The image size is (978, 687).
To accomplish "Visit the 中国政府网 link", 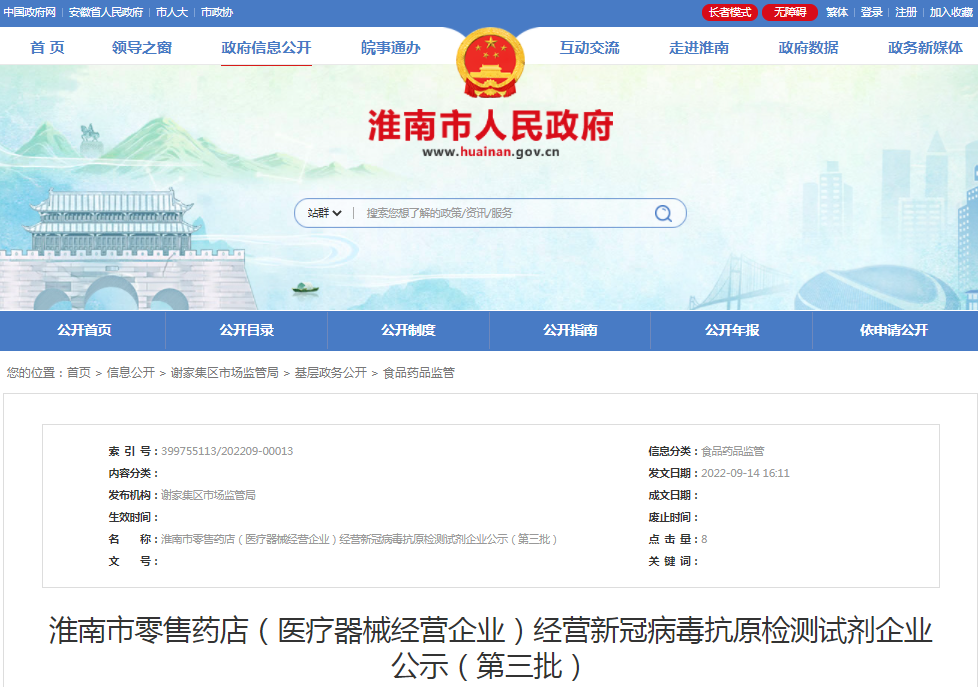I will [32, 13].
